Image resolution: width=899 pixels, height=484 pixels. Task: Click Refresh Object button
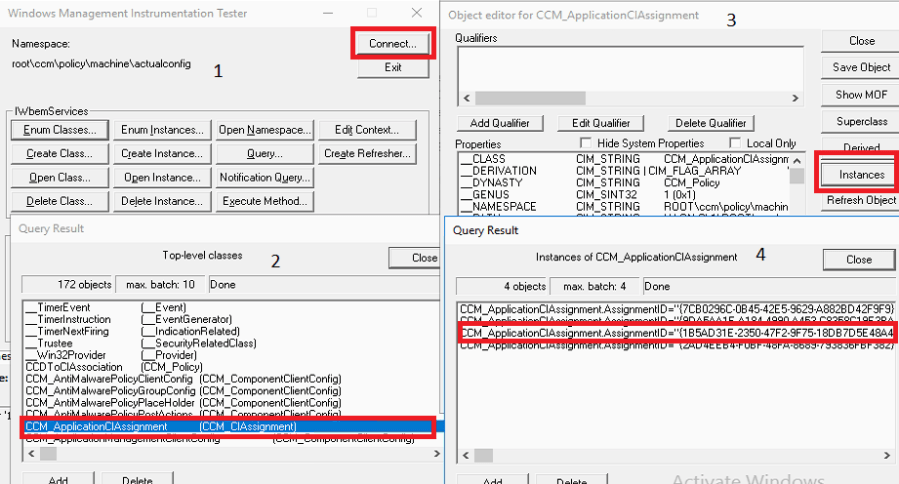(861, 200)
